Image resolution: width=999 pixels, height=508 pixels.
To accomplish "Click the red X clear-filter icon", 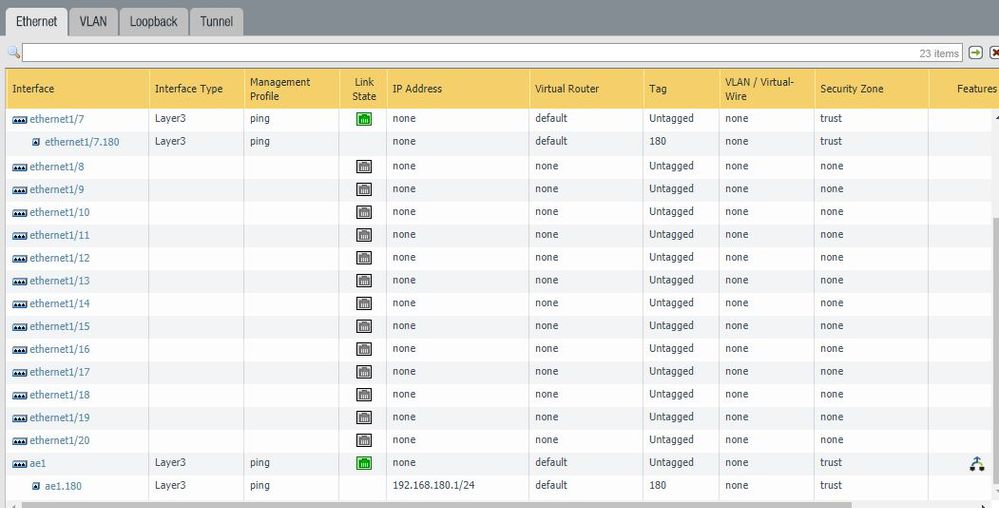I will tap(994, 53).
